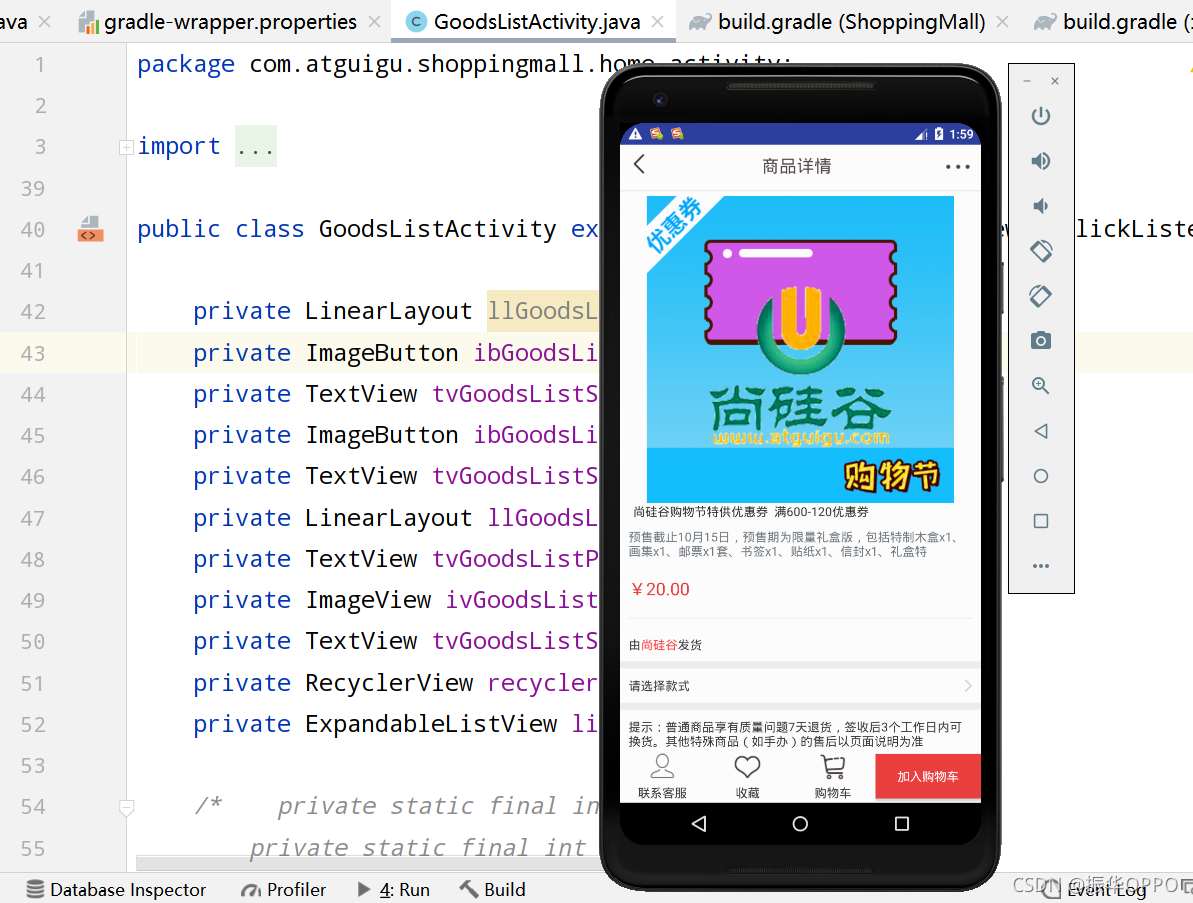Minimize the emulator toolbar window
This screenshot has height=903, width=1193.
[x=1027, y=81]
